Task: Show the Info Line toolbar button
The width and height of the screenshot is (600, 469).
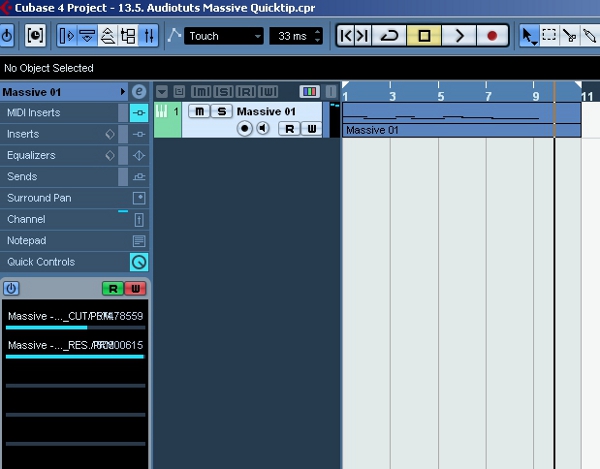Action: click(87, 36)
